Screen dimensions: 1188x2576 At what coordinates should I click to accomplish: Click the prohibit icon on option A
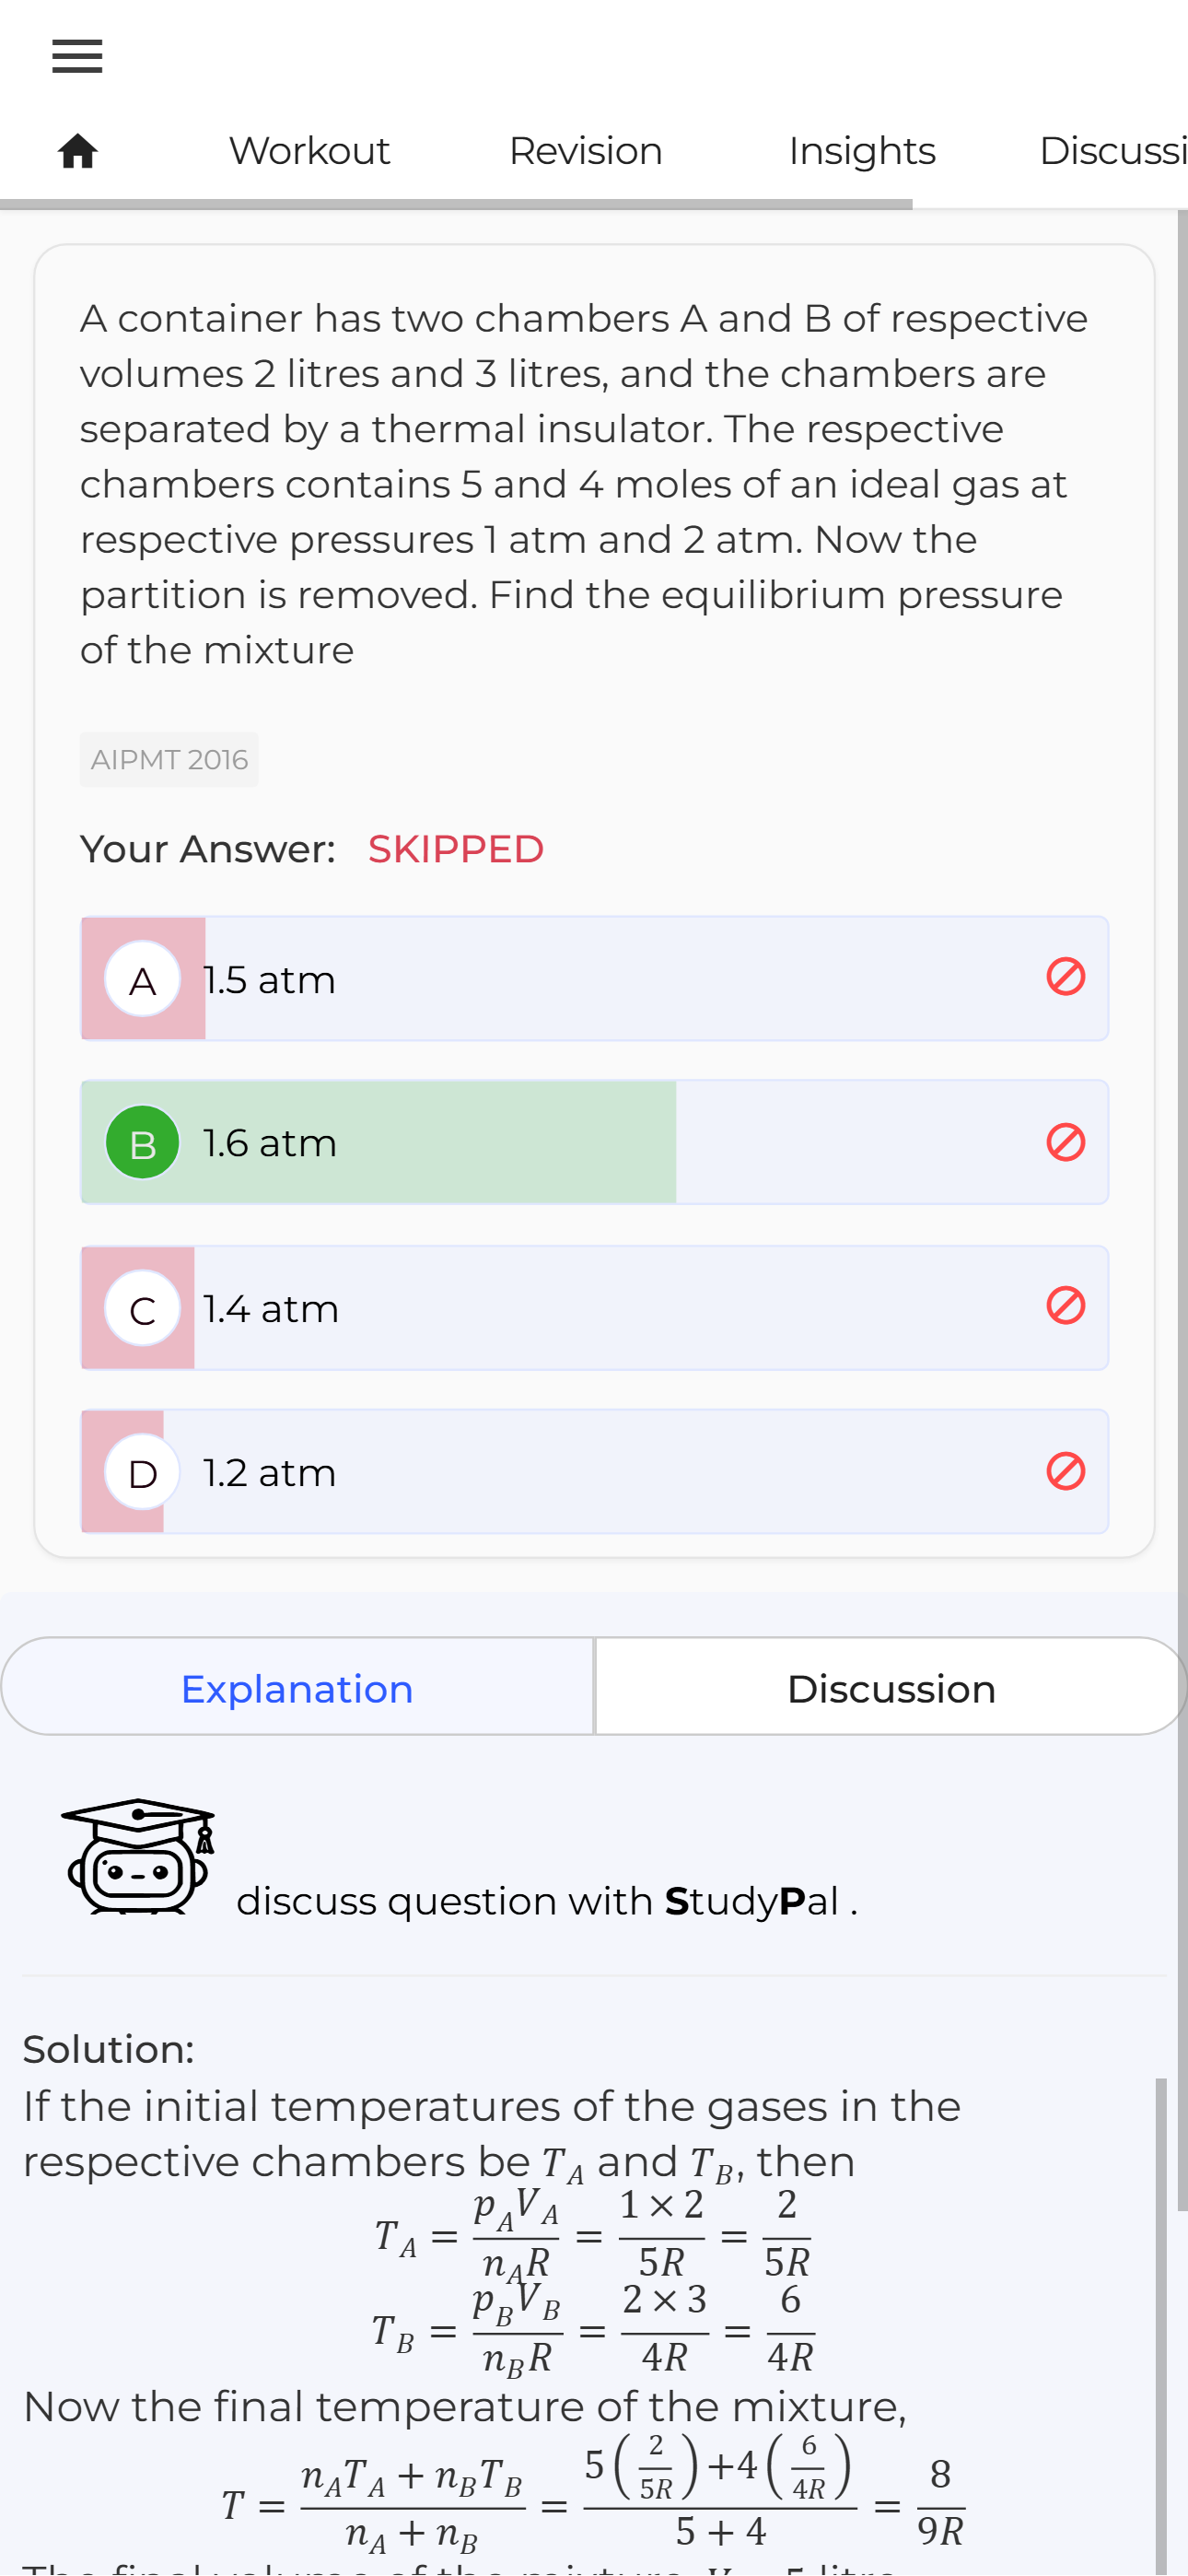coord(1065,977)
